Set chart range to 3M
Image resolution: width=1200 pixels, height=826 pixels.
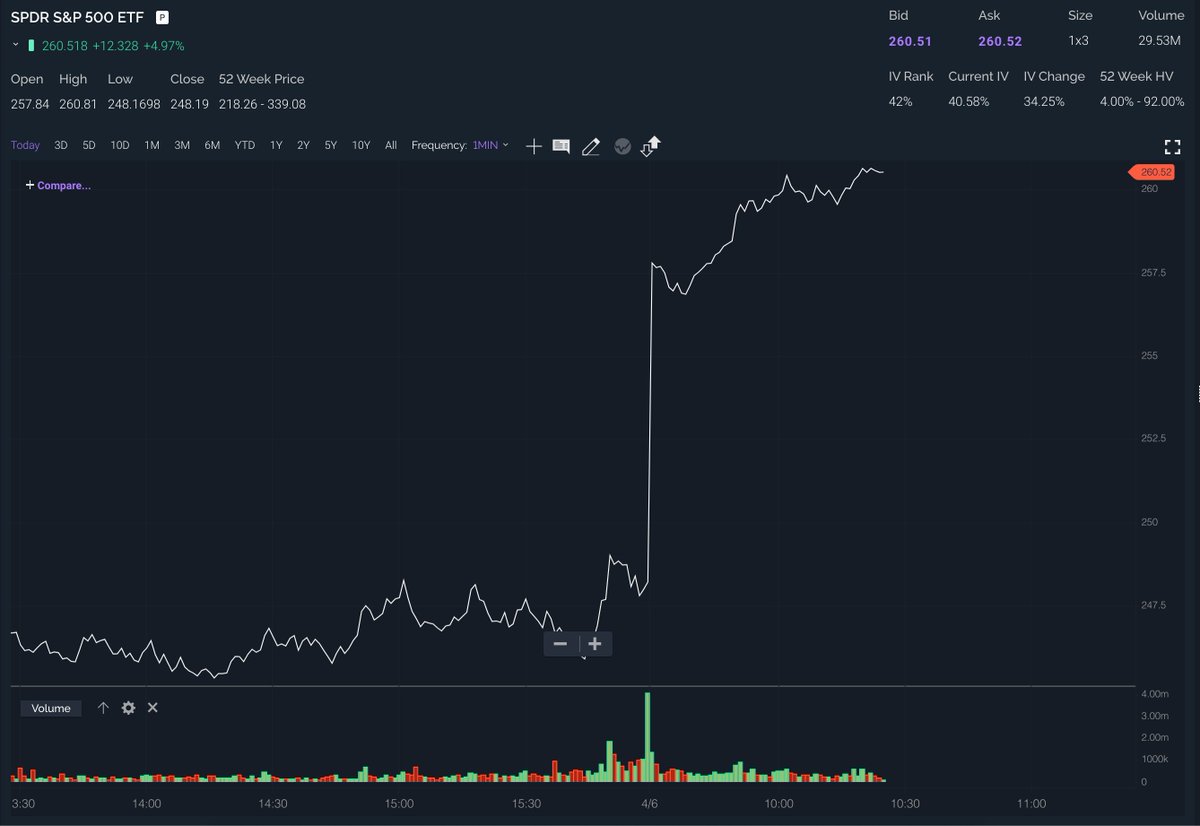[182, 145]
